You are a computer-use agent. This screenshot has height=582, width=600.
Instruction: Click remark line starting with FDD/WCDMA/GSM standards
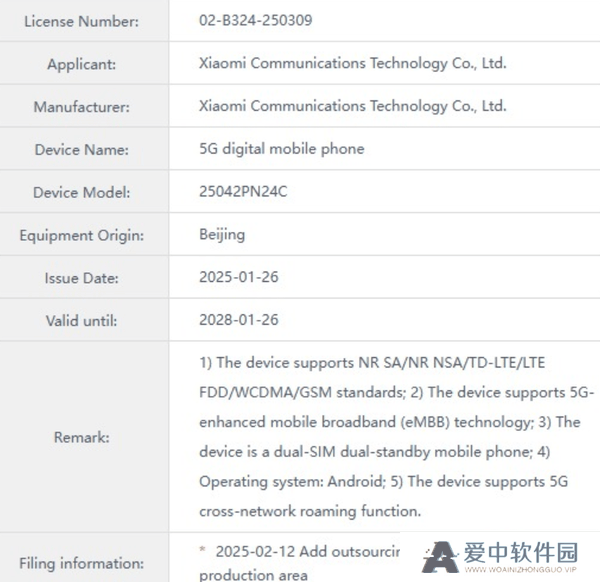pyautogui.click(x=396, y=393)
